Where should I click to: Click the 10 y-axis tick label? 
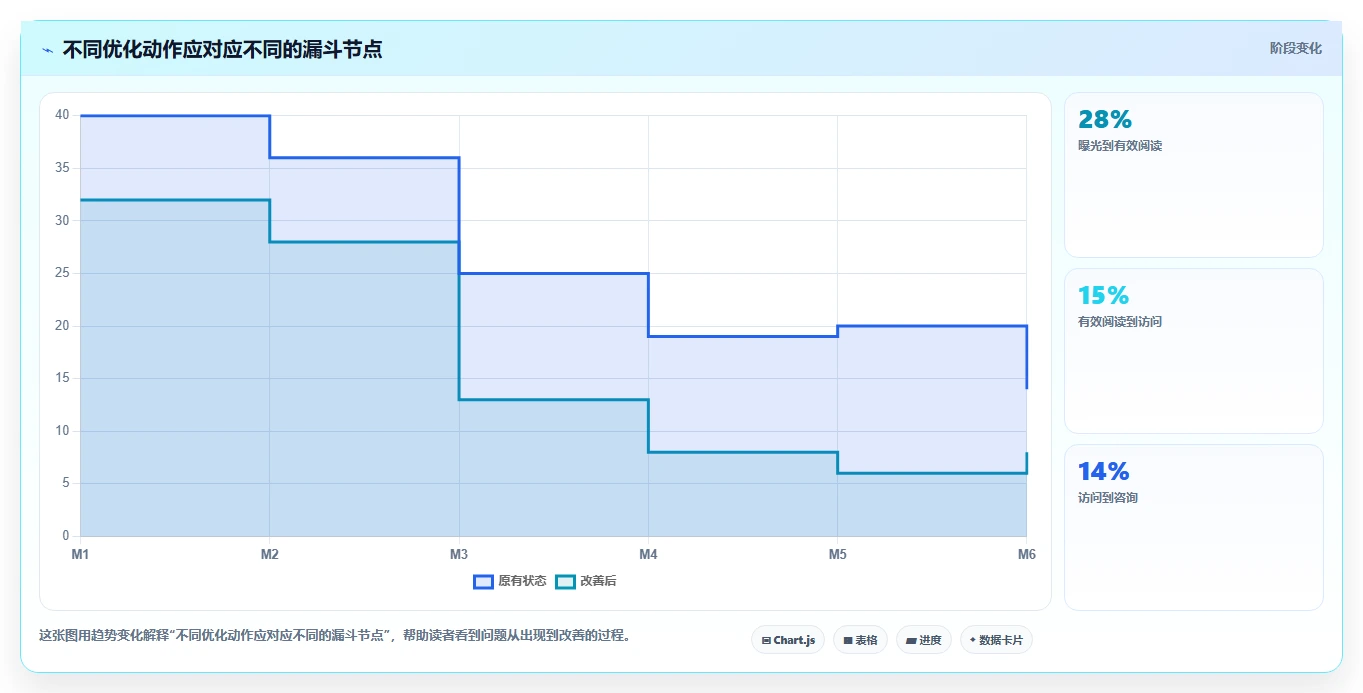(x=62, y=431)
